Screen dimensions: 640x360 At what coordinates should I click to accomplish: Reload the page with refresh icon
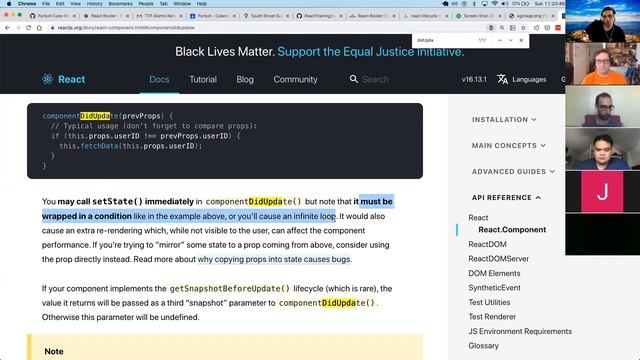(x=29, y=28)
